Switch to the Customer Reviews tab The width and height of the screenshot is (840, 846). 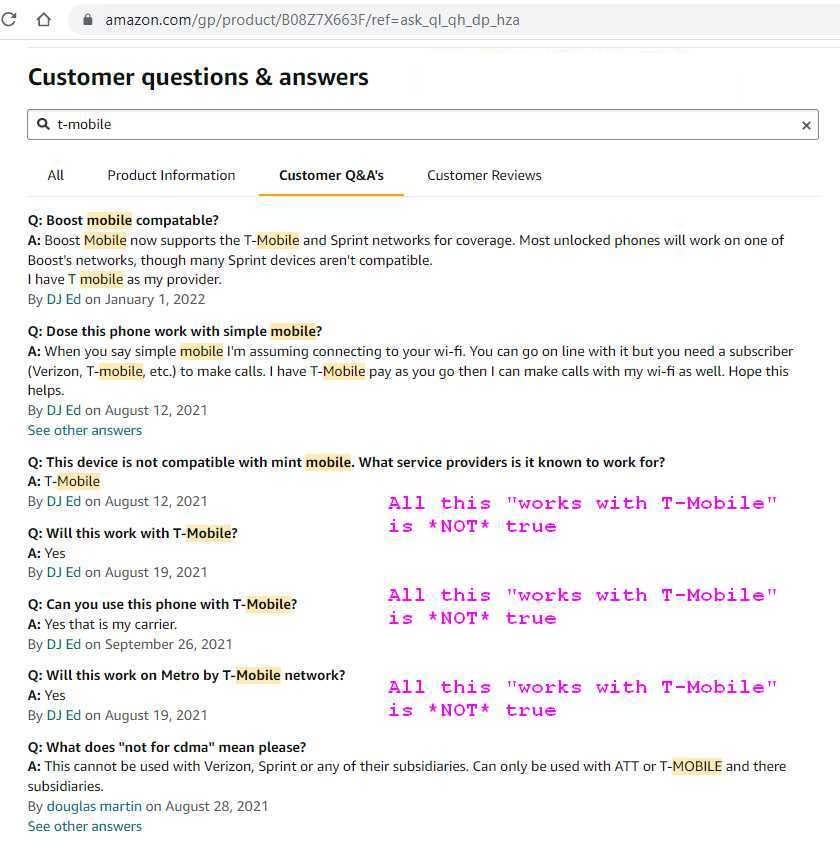484,175
